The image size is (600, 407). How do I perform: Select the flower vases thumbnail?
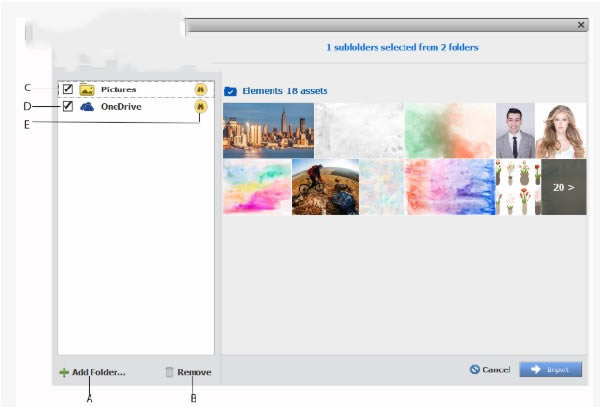(518, 186)
